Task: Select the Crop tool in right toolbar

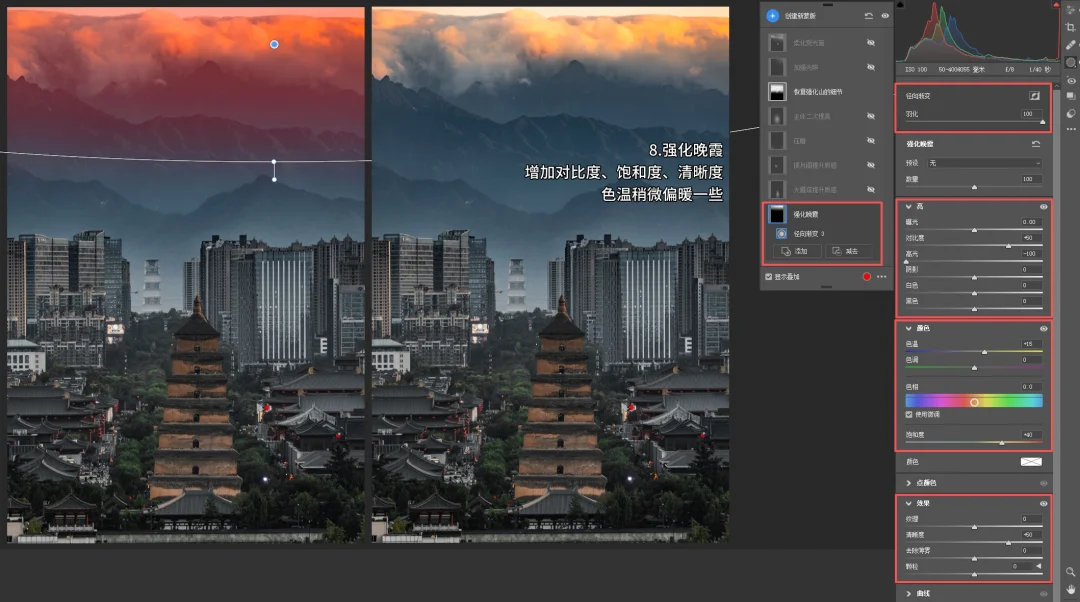Action: [x=1071, y=27]
